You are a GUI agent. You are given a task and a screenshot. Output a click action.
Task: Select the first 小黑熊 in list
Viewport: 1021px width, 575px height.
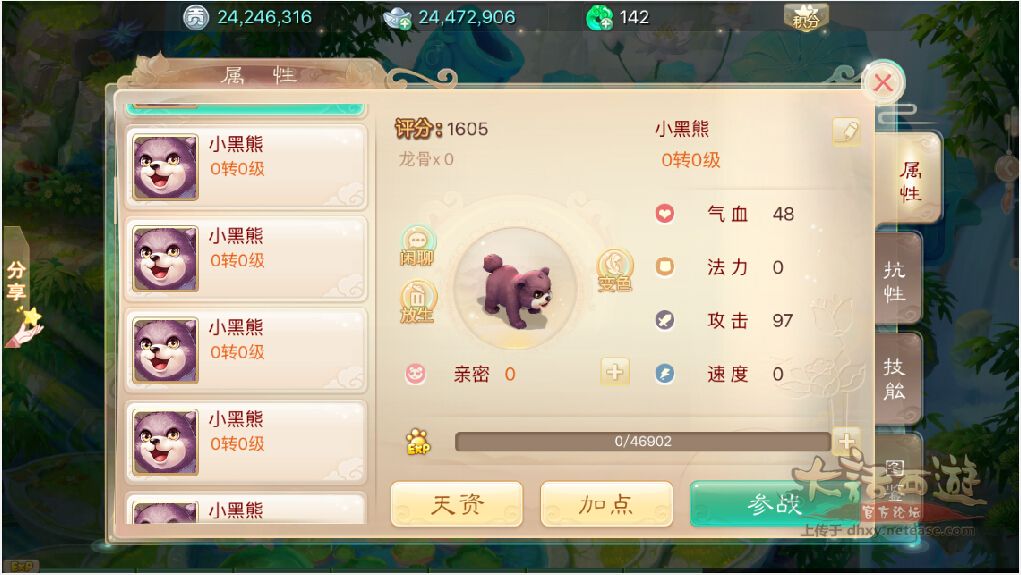click(245, 167)
